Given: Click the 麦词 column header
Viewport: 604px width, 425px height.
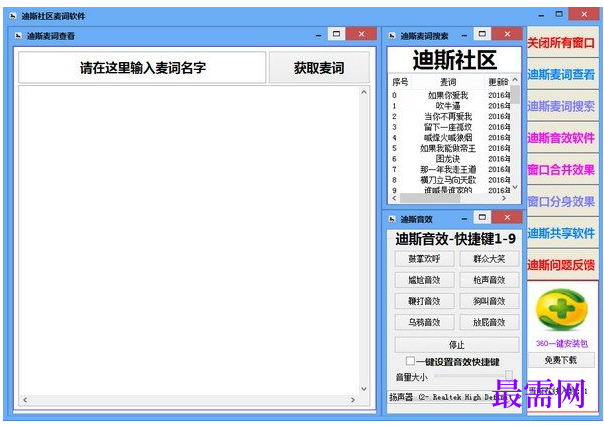Looking at the screenshot, I should (448, 82).
